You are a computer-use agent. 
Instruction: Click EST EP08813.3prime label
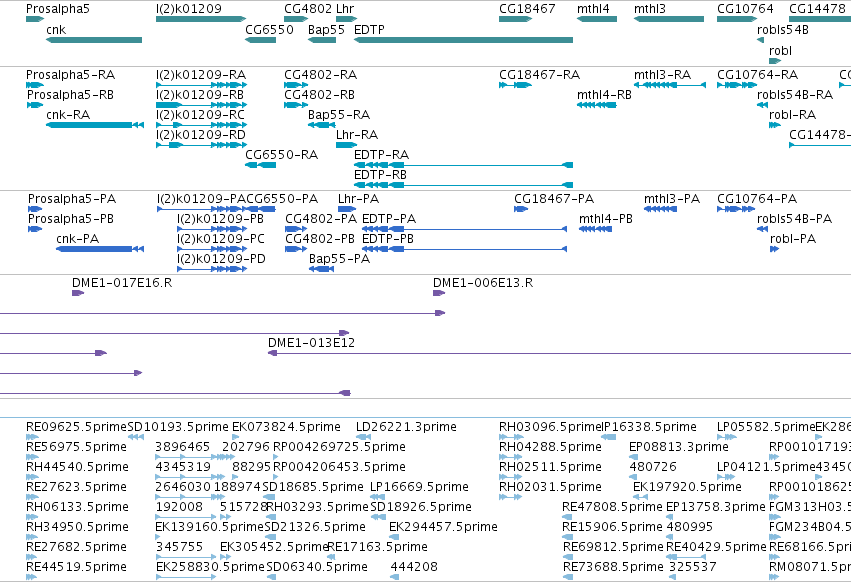(679, 447)
